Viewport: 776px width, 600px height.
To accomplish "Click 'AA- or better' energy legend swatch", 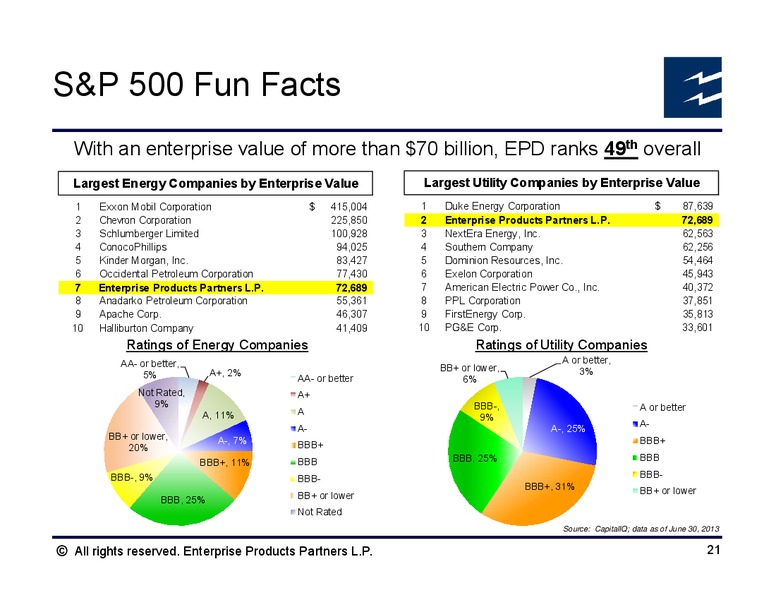I will click(292, 378).
